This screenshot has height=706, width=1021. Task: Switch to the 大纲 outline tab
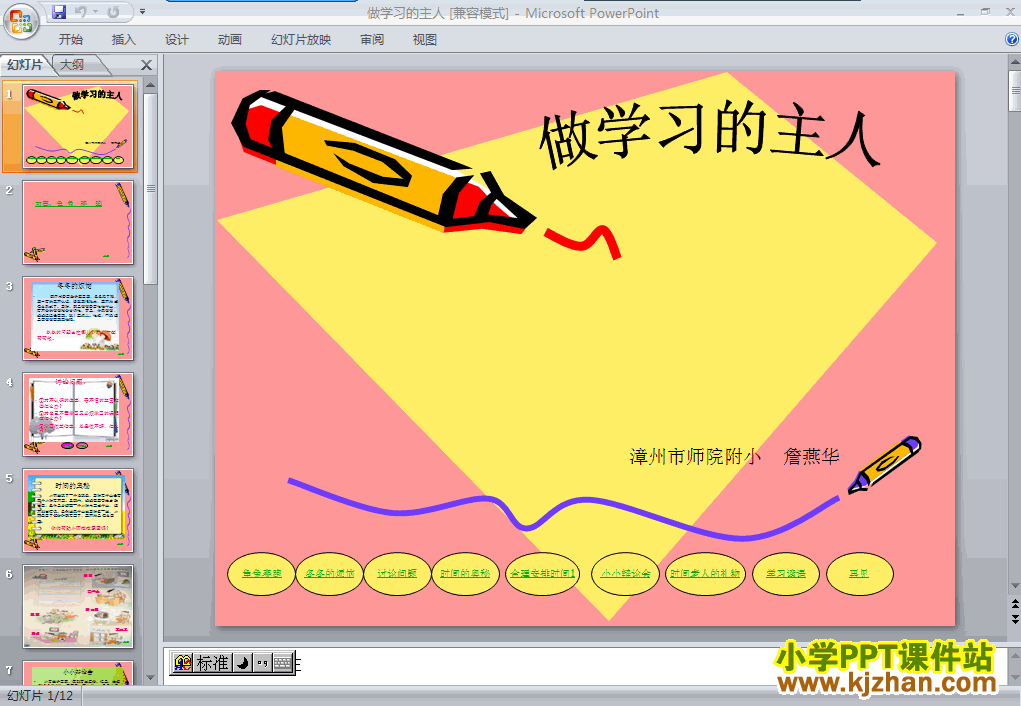(x=73, y=64)
